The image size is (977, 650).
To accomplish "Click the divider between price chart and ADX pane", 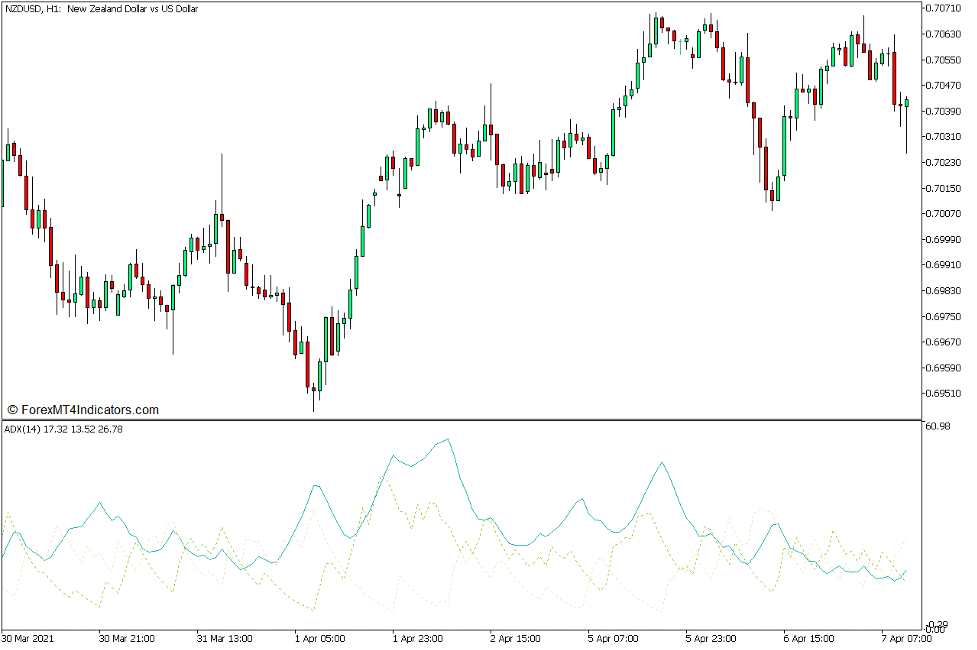I will pos(460,419).
